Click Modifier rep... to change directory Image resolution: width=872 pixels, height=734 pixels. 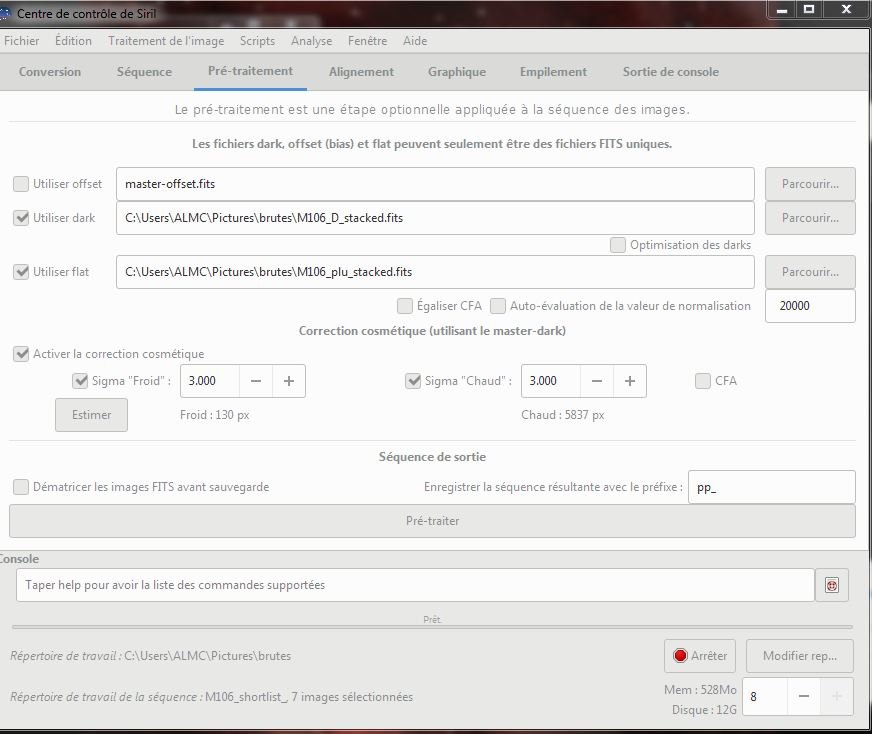tap(799, 656)
